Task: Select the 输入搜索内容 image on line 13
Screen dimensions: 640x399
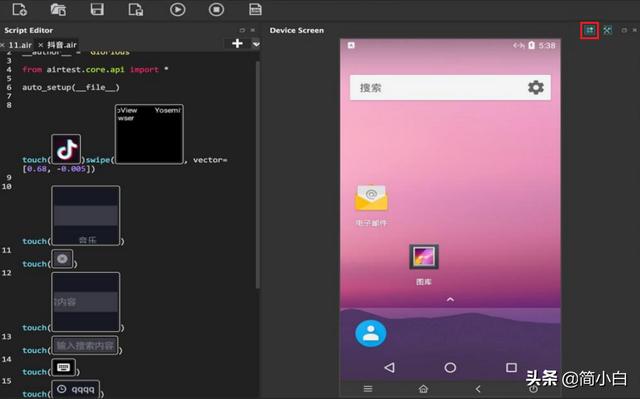Action: click(85, 346)
